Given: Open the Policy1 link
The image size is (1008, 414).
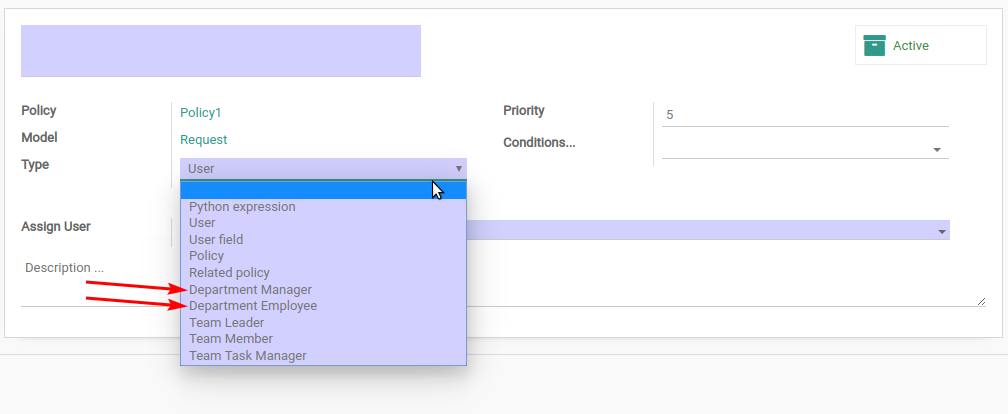Looking at the screenshot, I should pyautogui.click(x=201, y=112).
